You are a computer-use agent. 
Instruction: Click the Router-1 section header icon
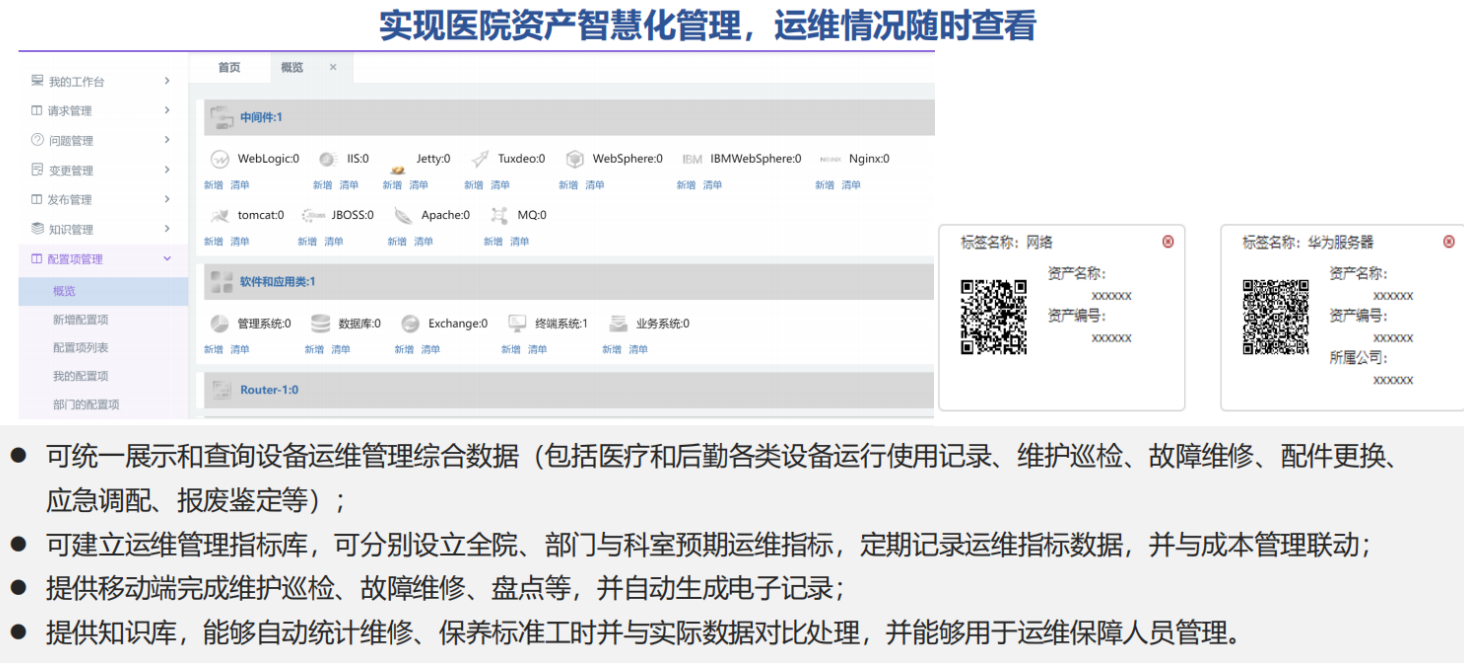[x=221, y=390]
